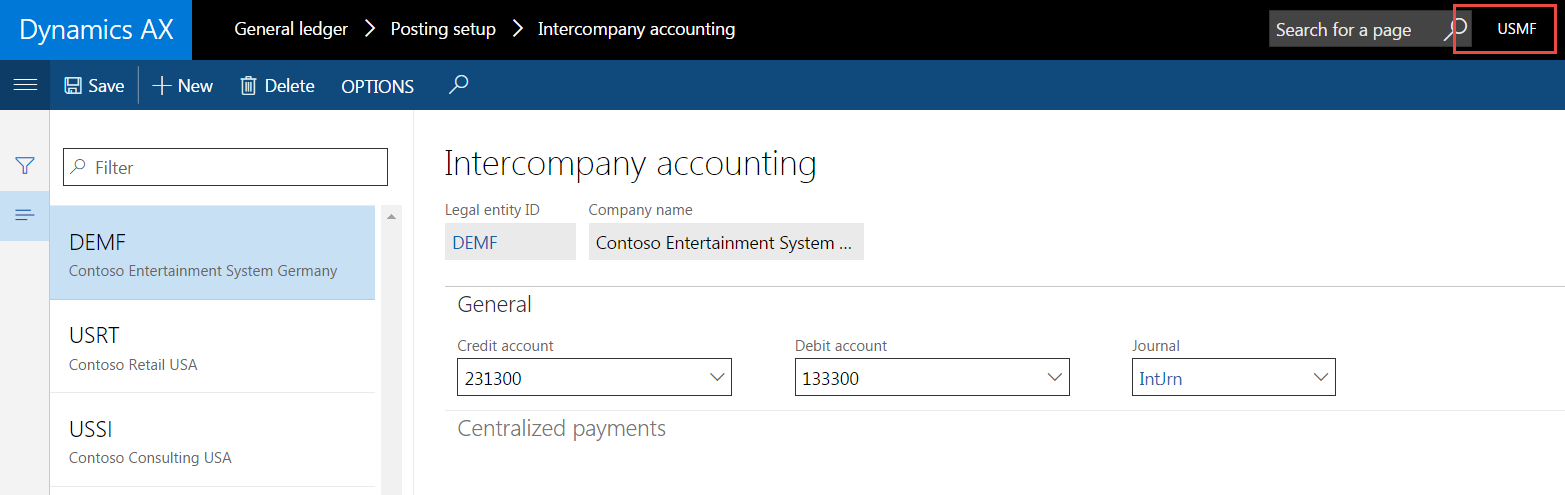This screenshot has height=495, width=1565.
Task: Open the filter funnel pane
Action: point(25,166)
